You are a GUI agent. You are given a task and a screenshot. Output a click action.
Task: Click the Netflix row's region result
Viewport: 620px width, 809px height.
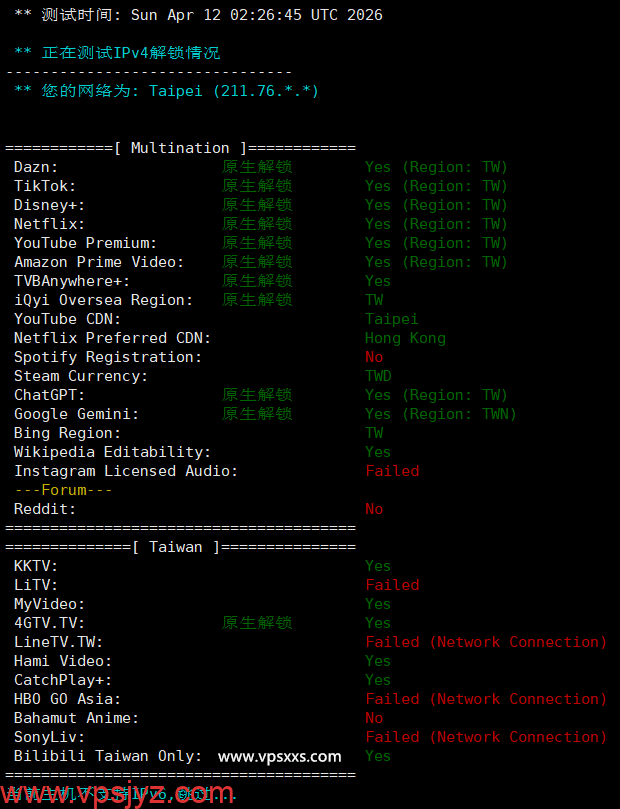pos(436,224)
